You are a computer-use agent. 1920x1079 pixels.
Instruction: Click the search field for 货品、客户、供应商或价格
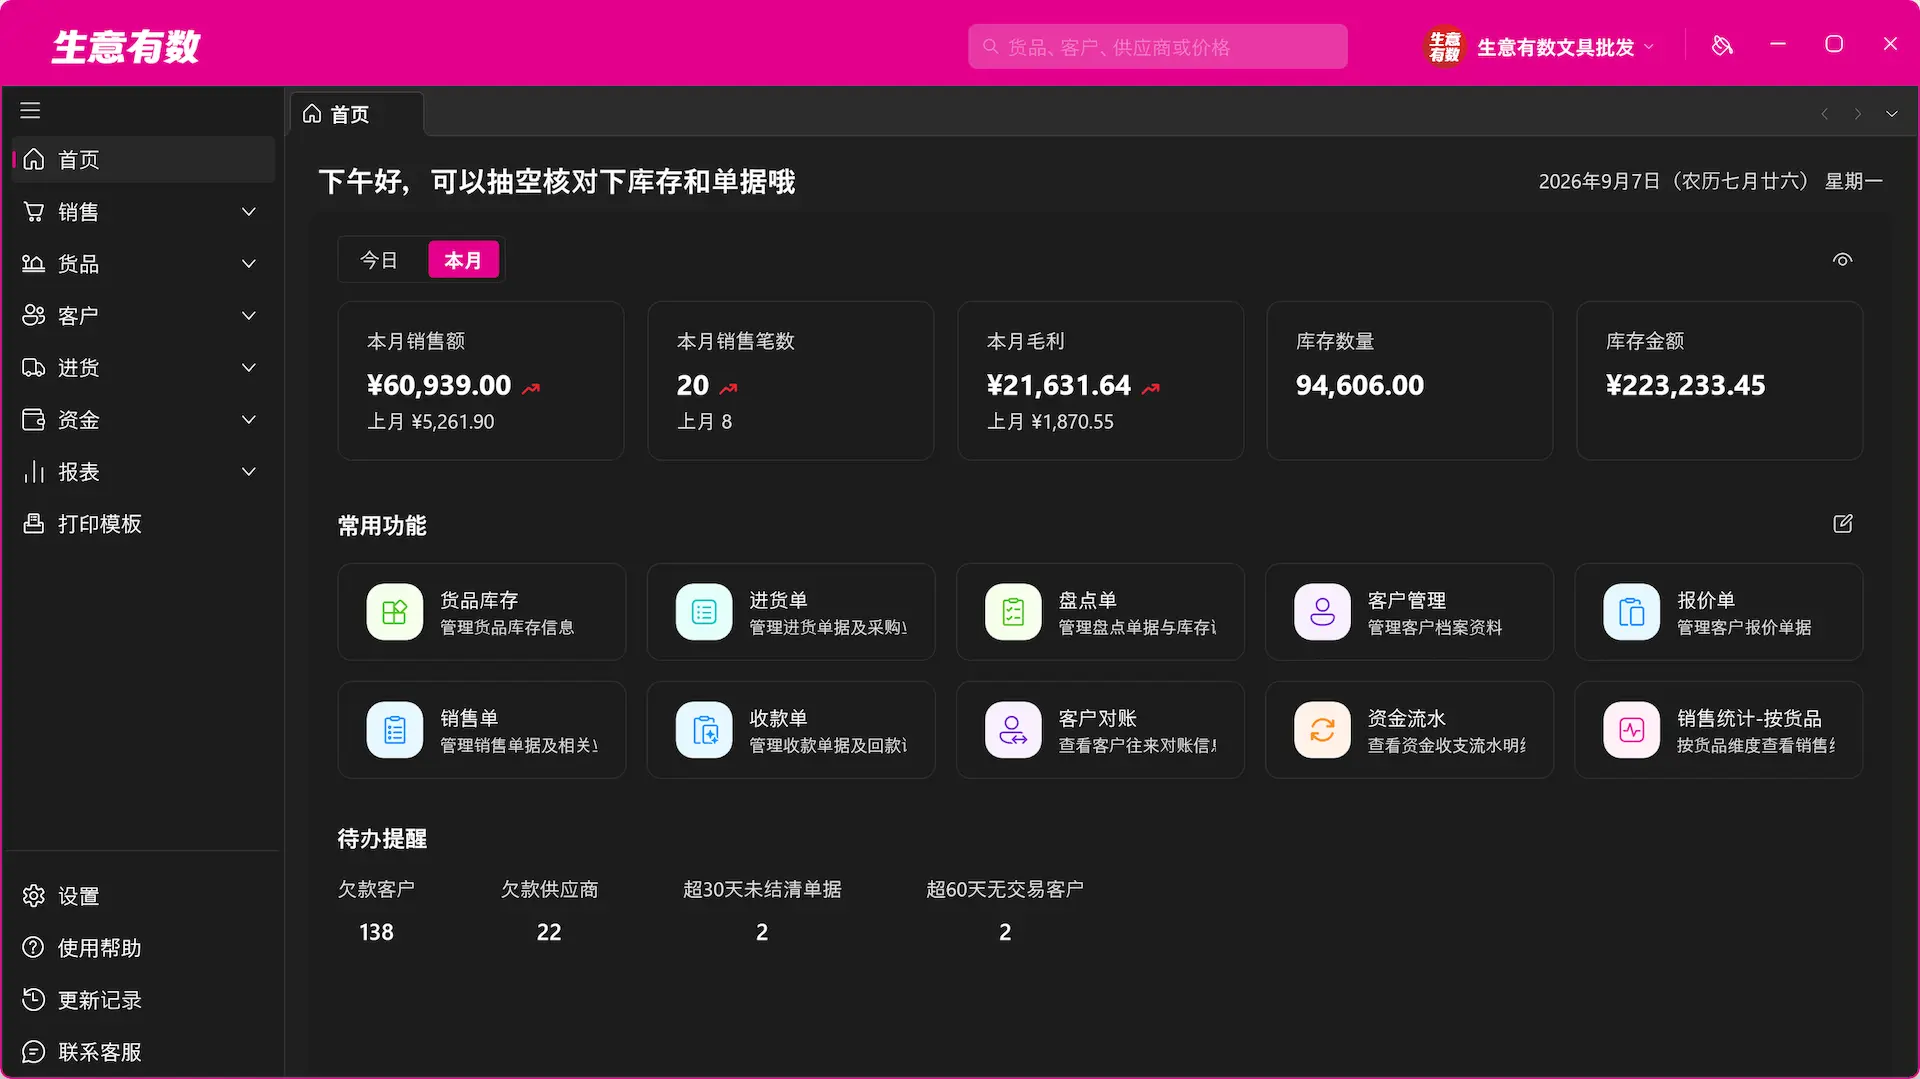point(1158,47)
